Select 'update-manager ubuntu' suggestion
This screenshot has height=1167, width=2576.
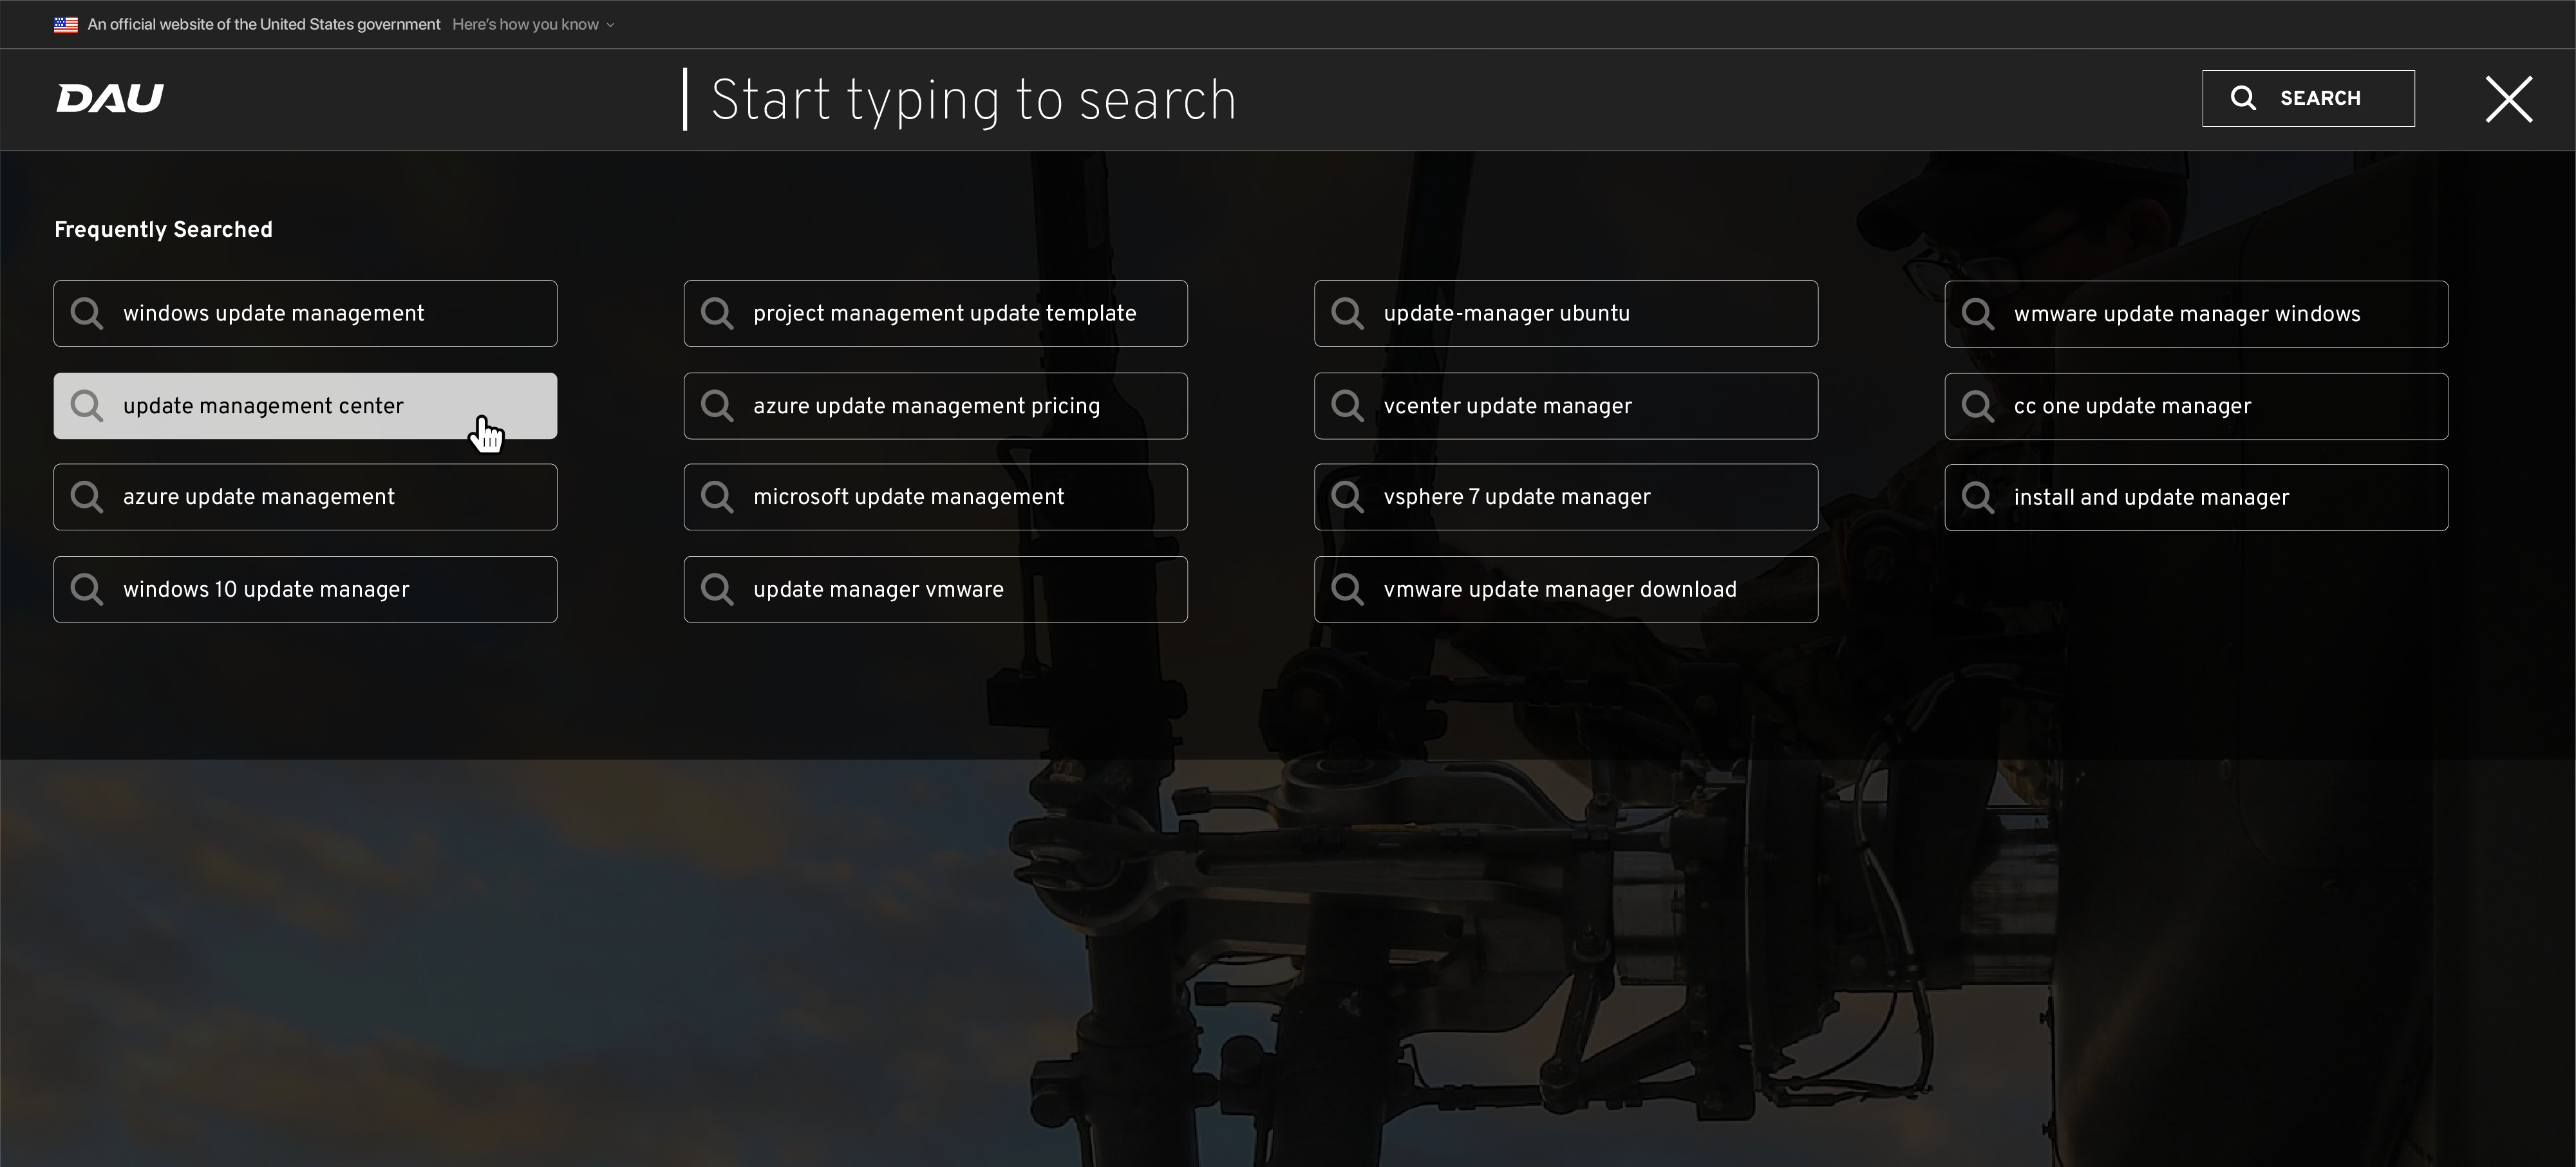click(1566, 313)
